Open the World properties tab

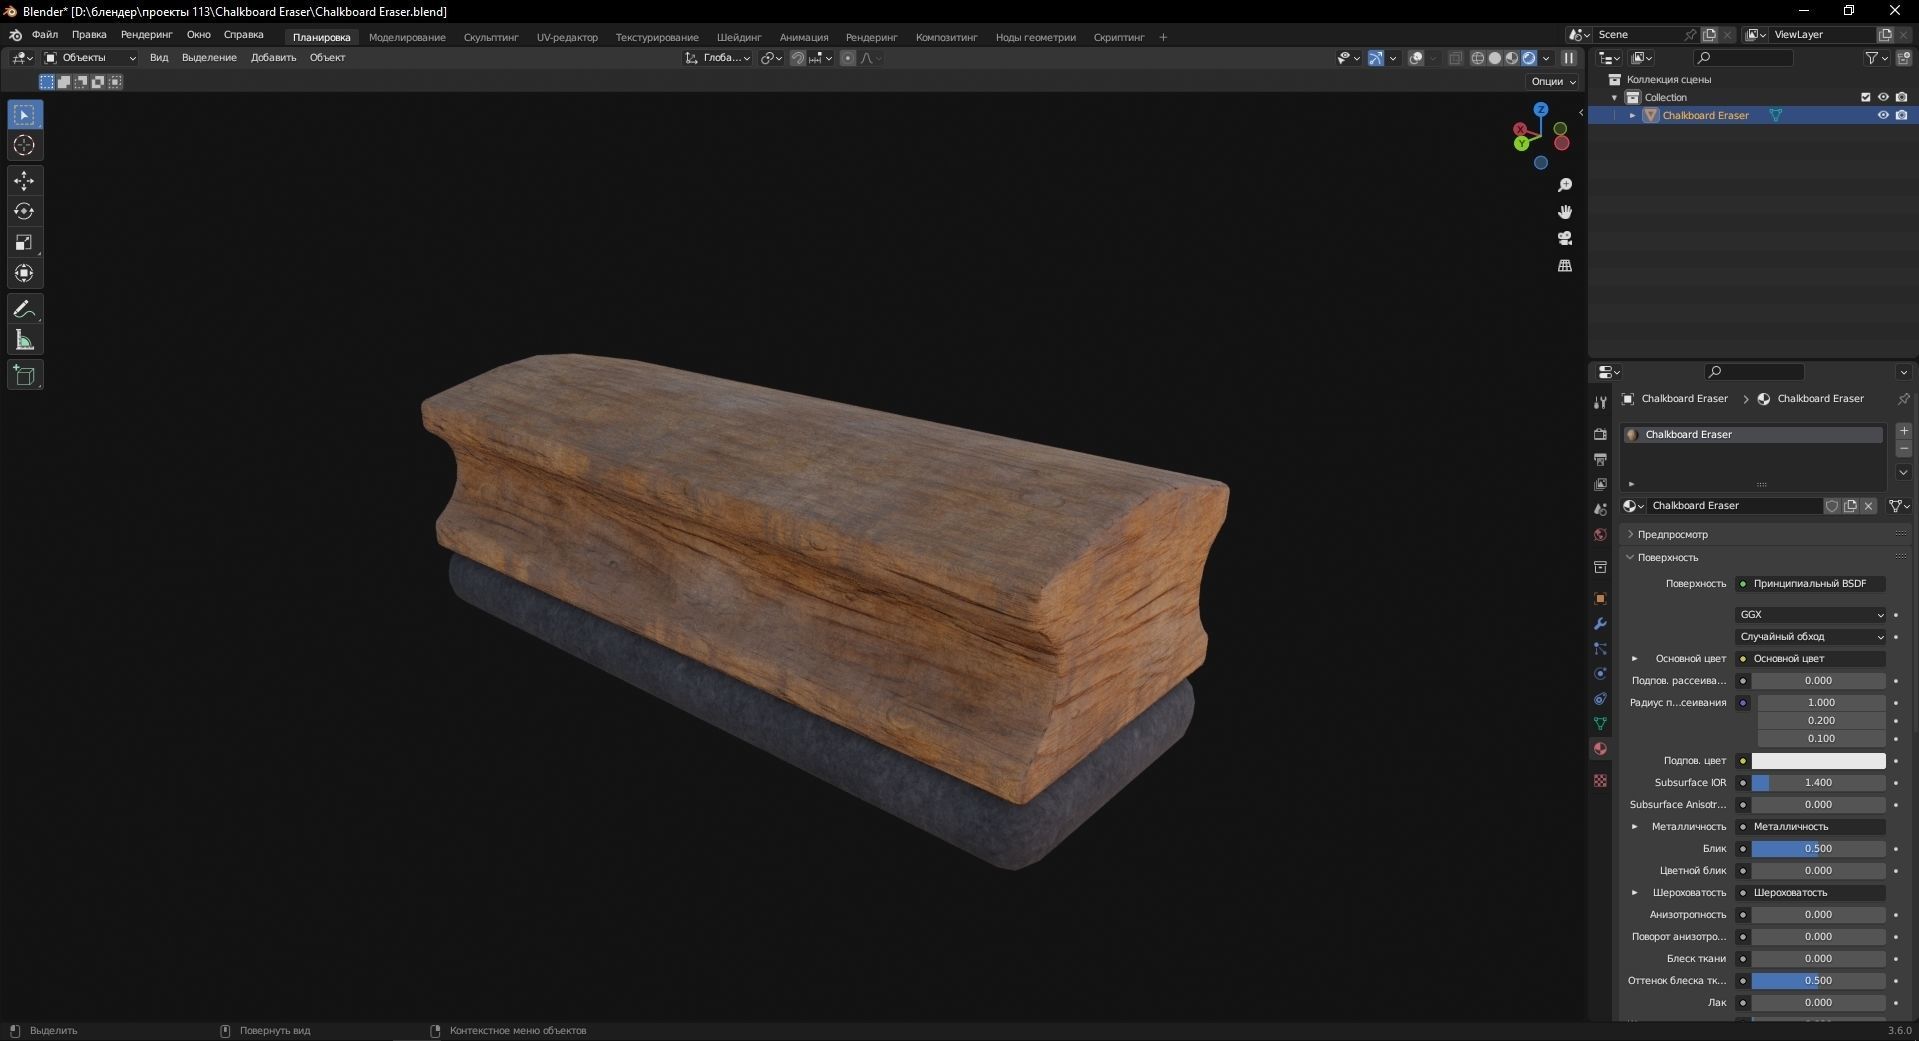[x=1600, y=535]
